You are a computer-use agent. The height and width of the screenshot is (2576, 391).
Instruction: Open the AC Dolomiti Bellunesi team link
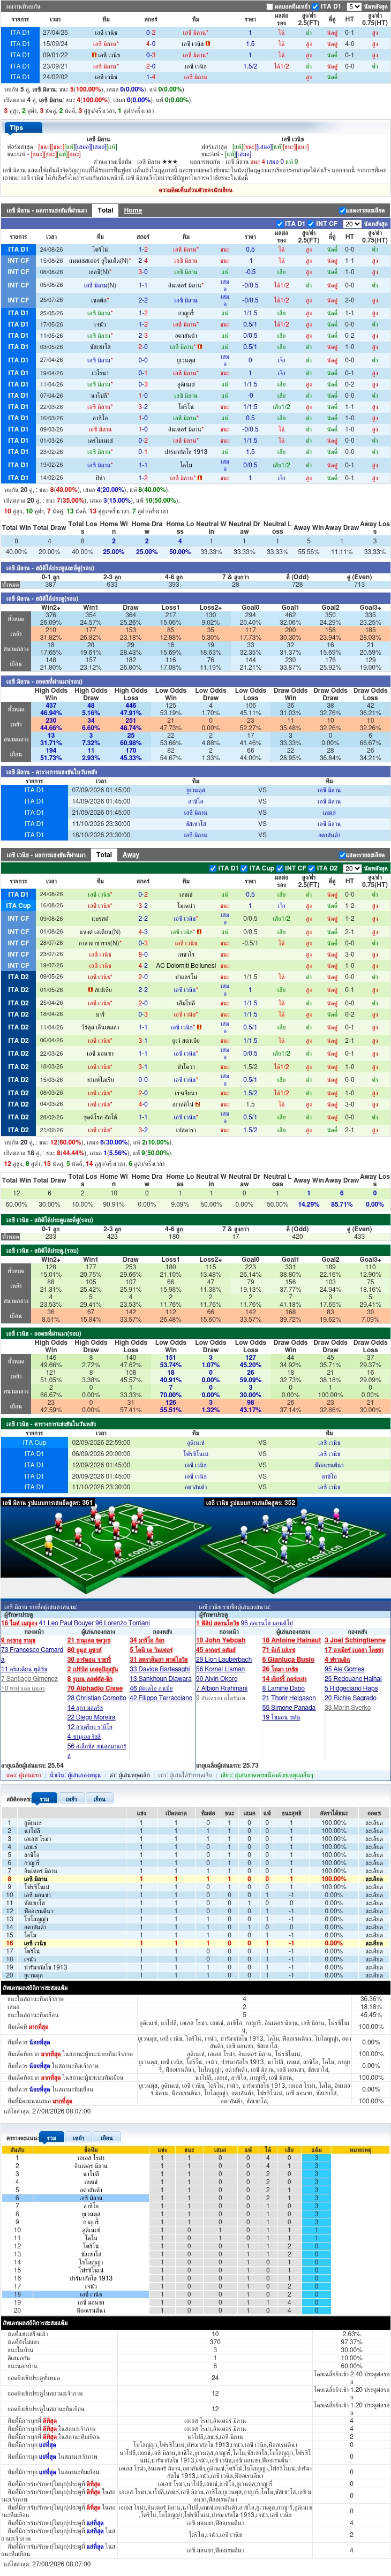(x=186, y=966)
